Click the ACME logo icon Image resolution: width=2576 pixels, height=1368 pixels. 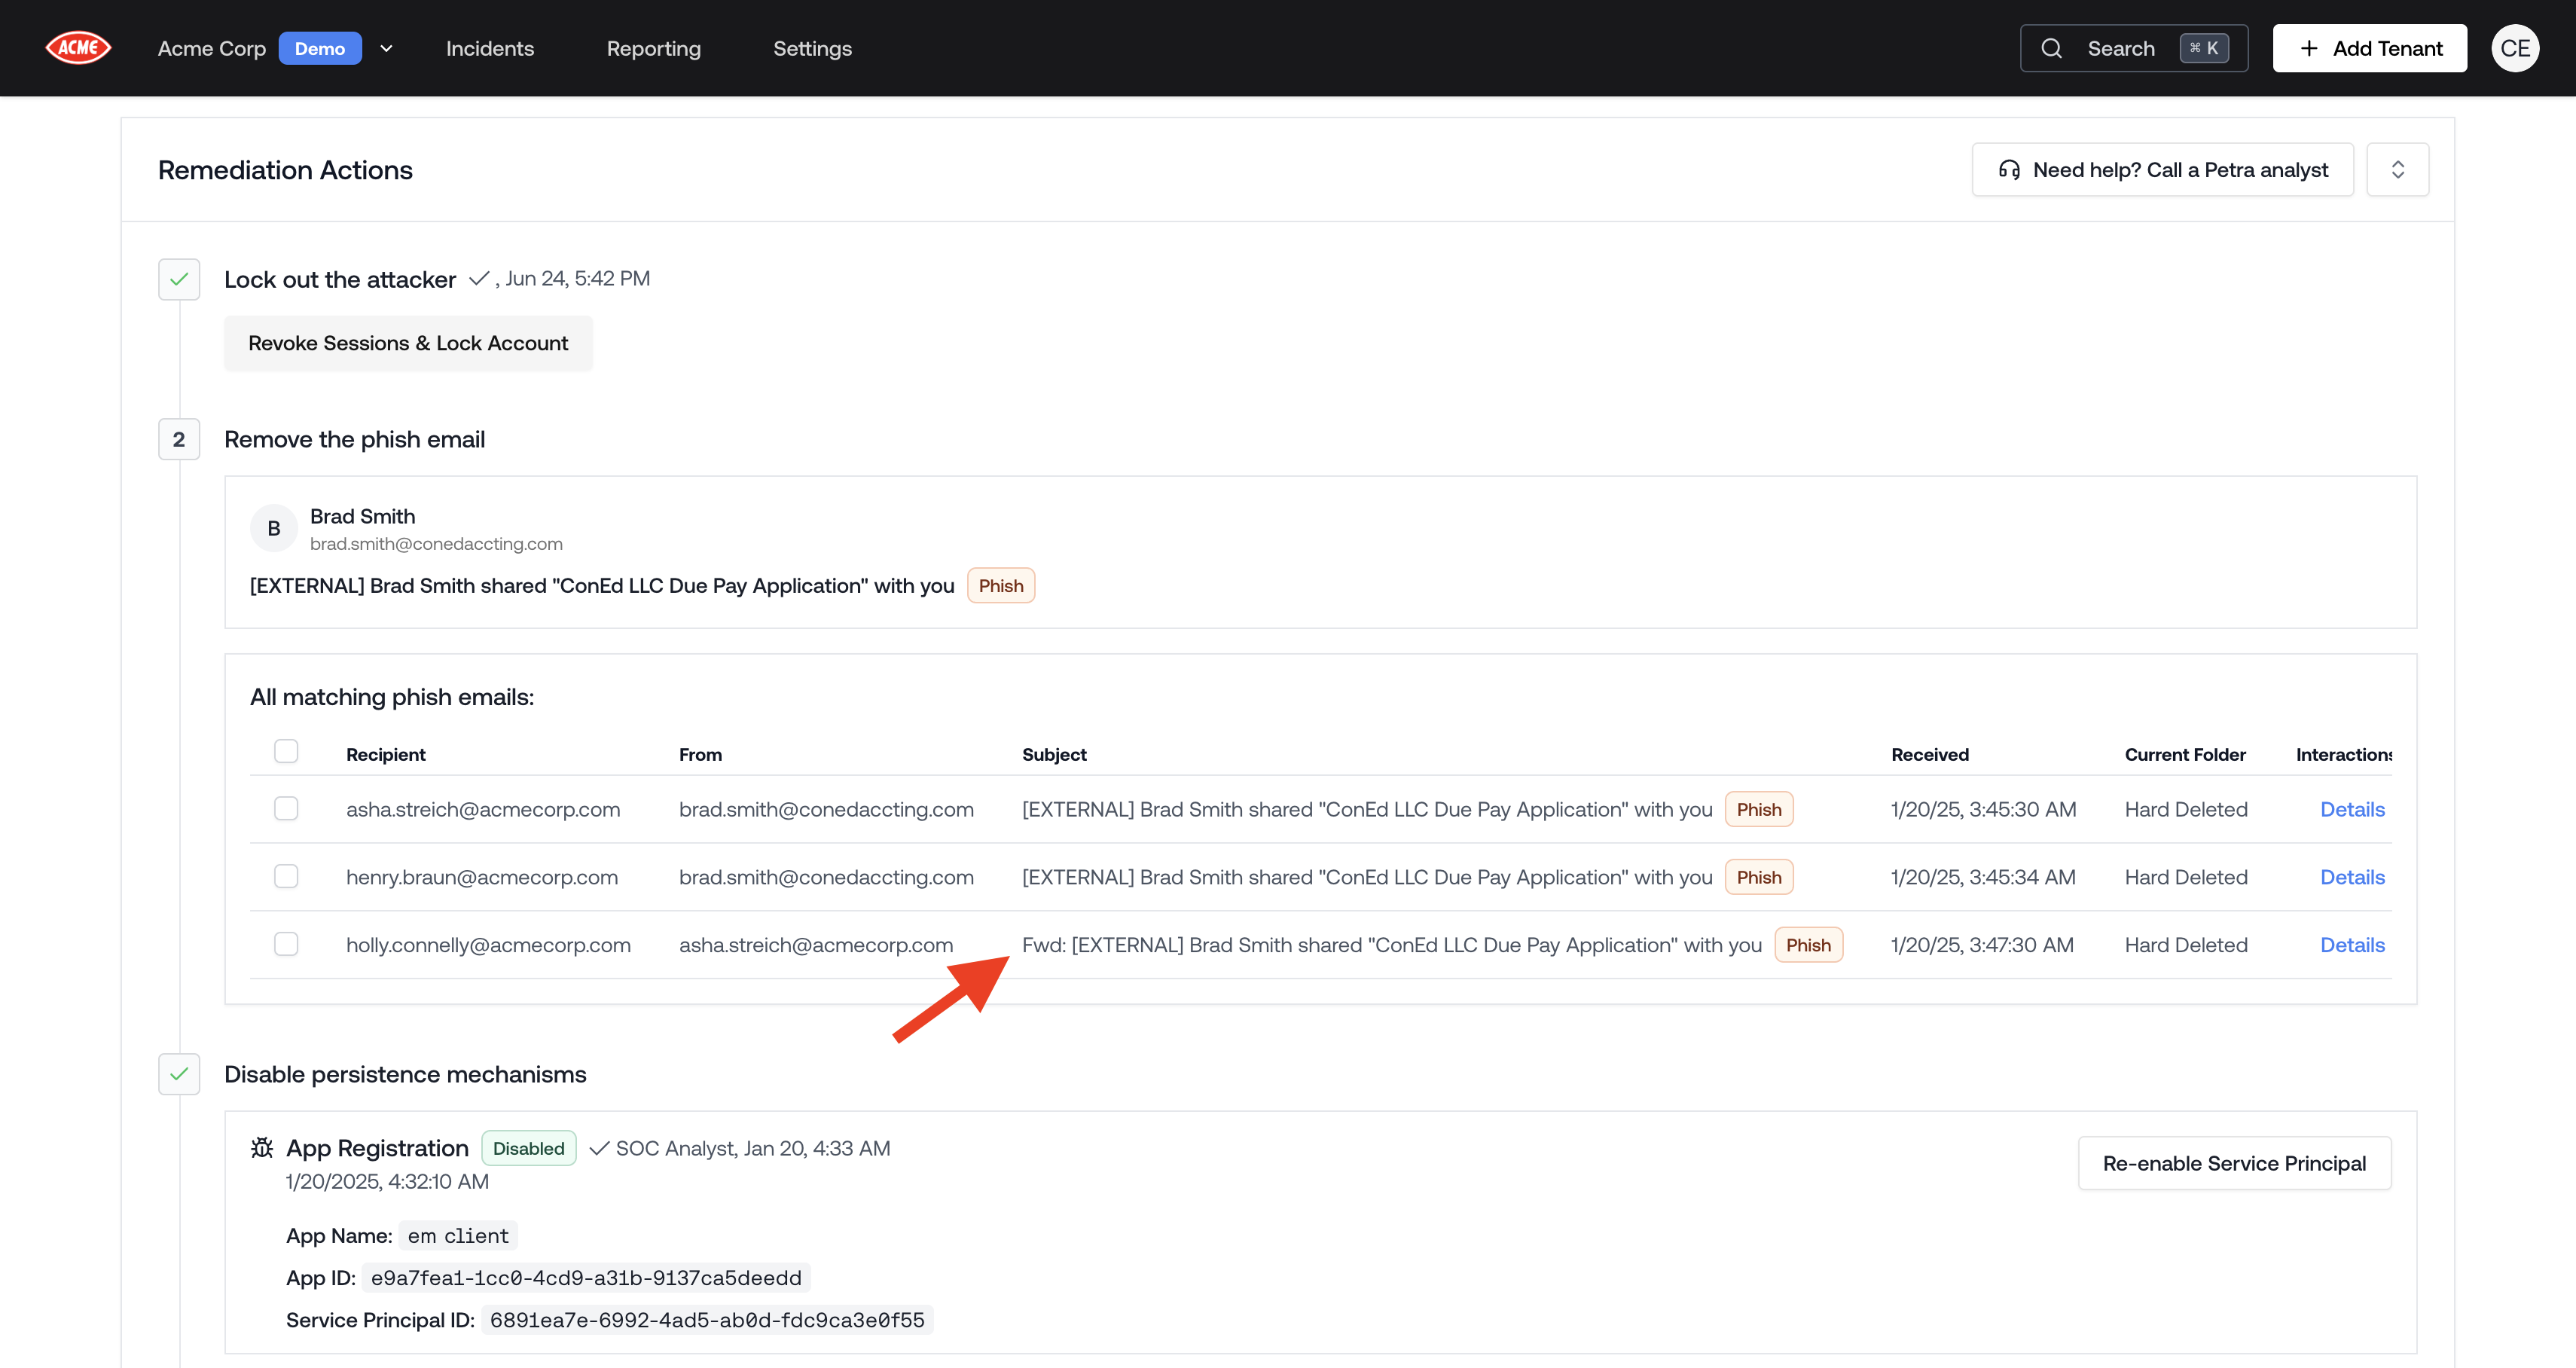coord(78,48)
